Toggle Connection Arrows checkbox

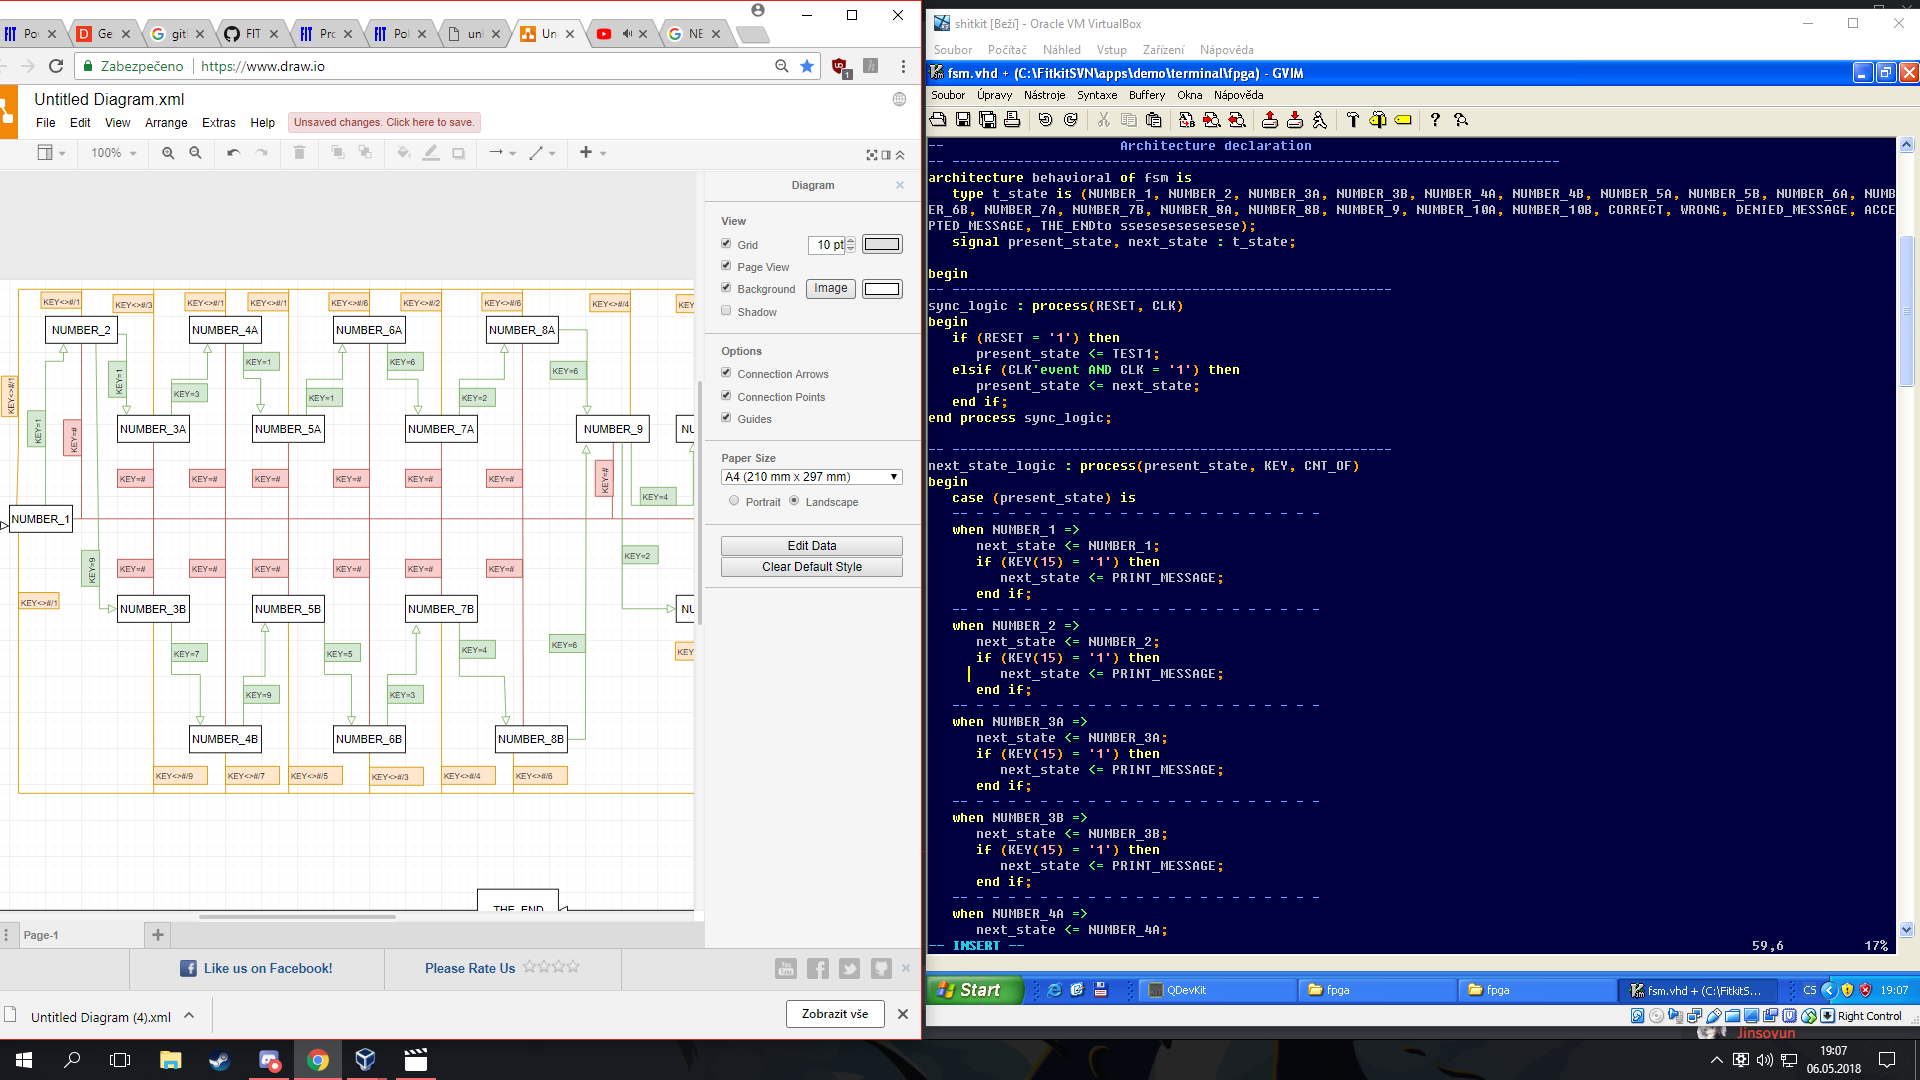coord(726,372)
